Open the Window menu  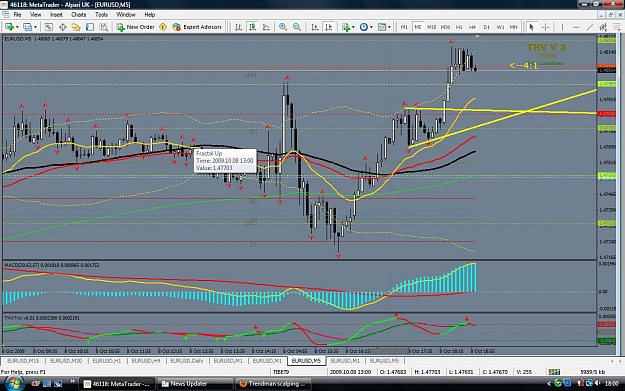tap(126, 15)
